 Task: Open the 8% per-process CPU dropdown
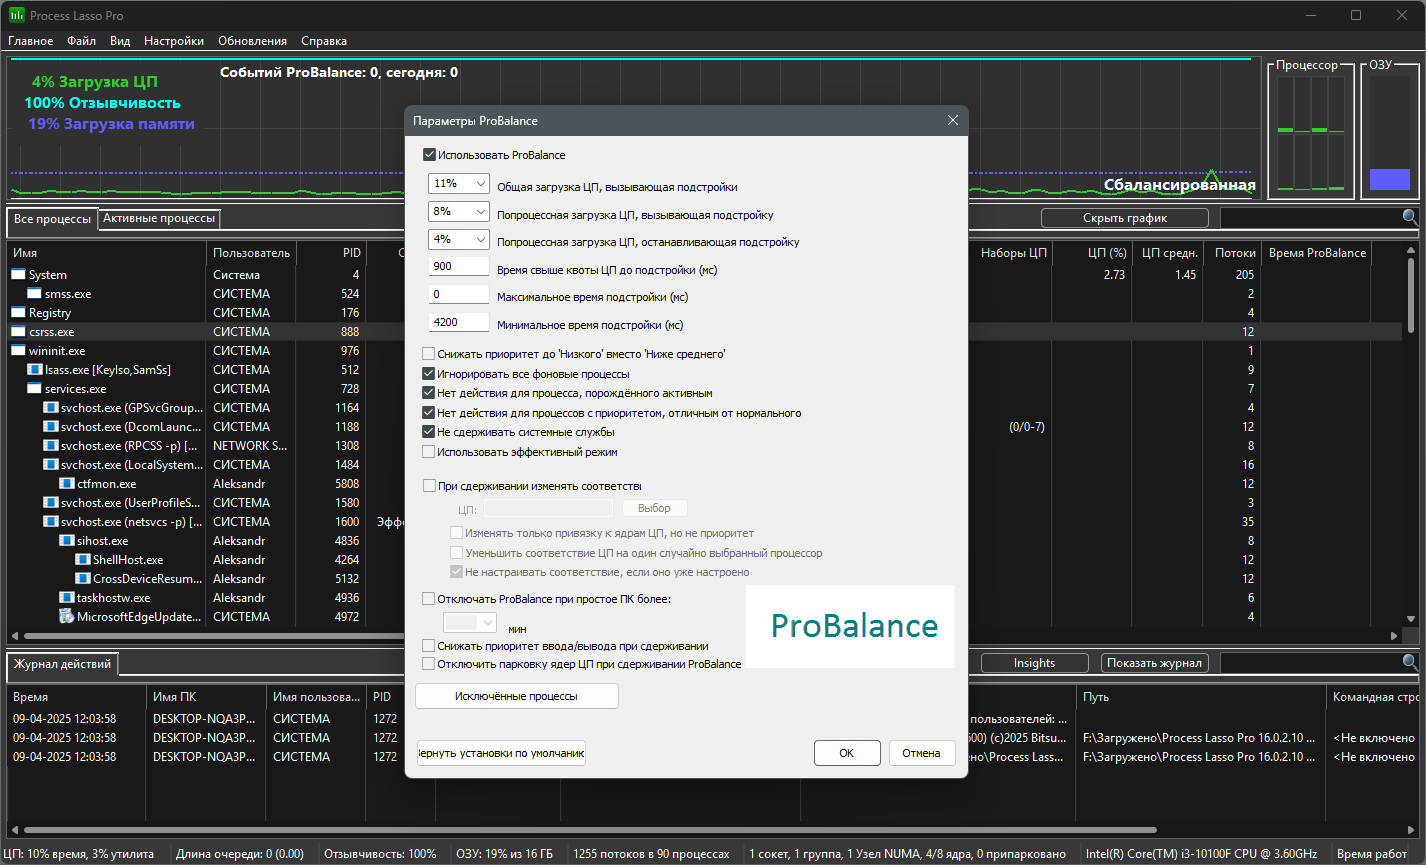(459, 212)
